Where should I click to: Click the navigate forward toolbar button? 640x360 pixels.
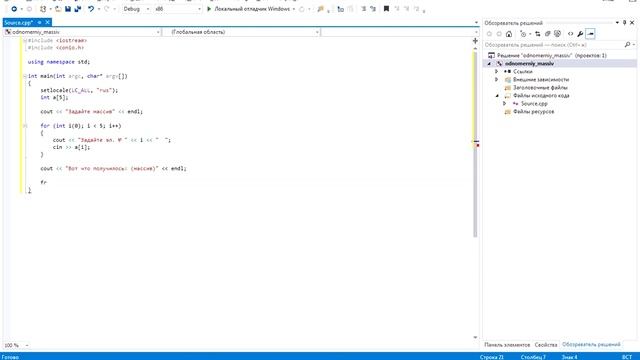[x=29, y=9]
